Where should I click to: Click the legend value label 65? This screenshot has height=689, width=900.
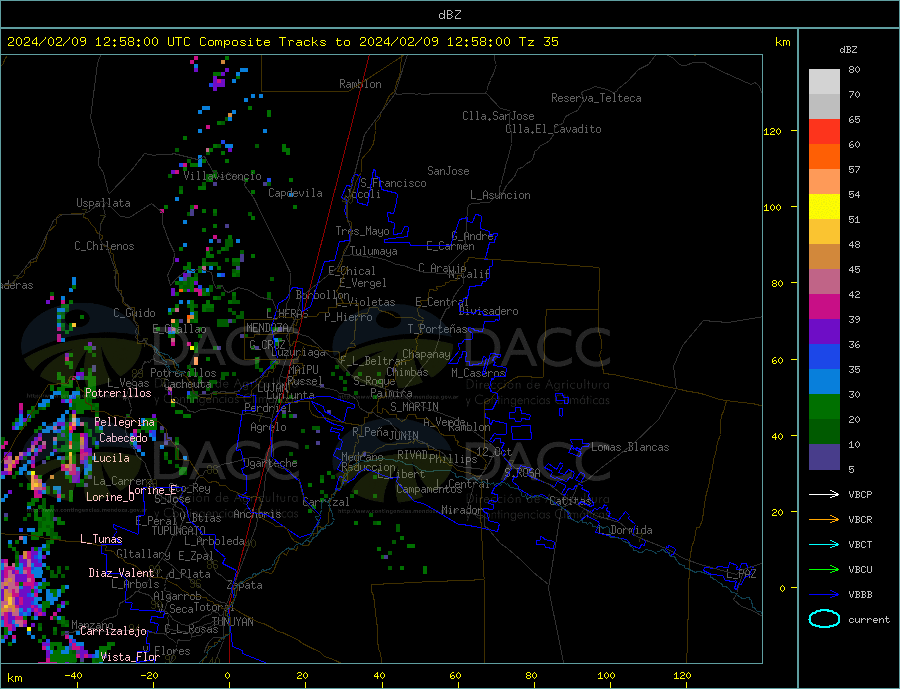point(854,119)
